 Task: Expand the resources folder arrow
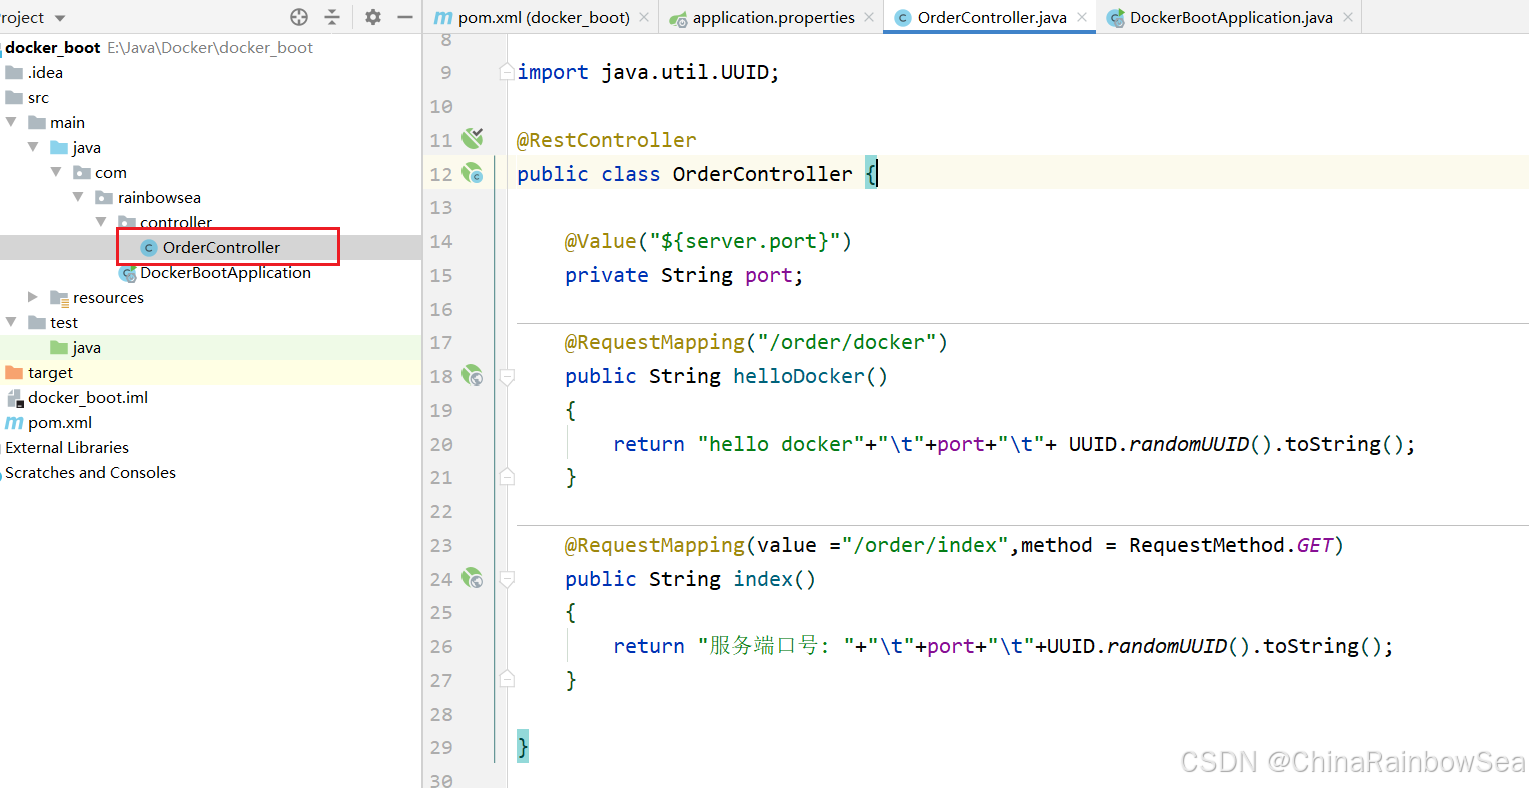[x=33, y=297]
